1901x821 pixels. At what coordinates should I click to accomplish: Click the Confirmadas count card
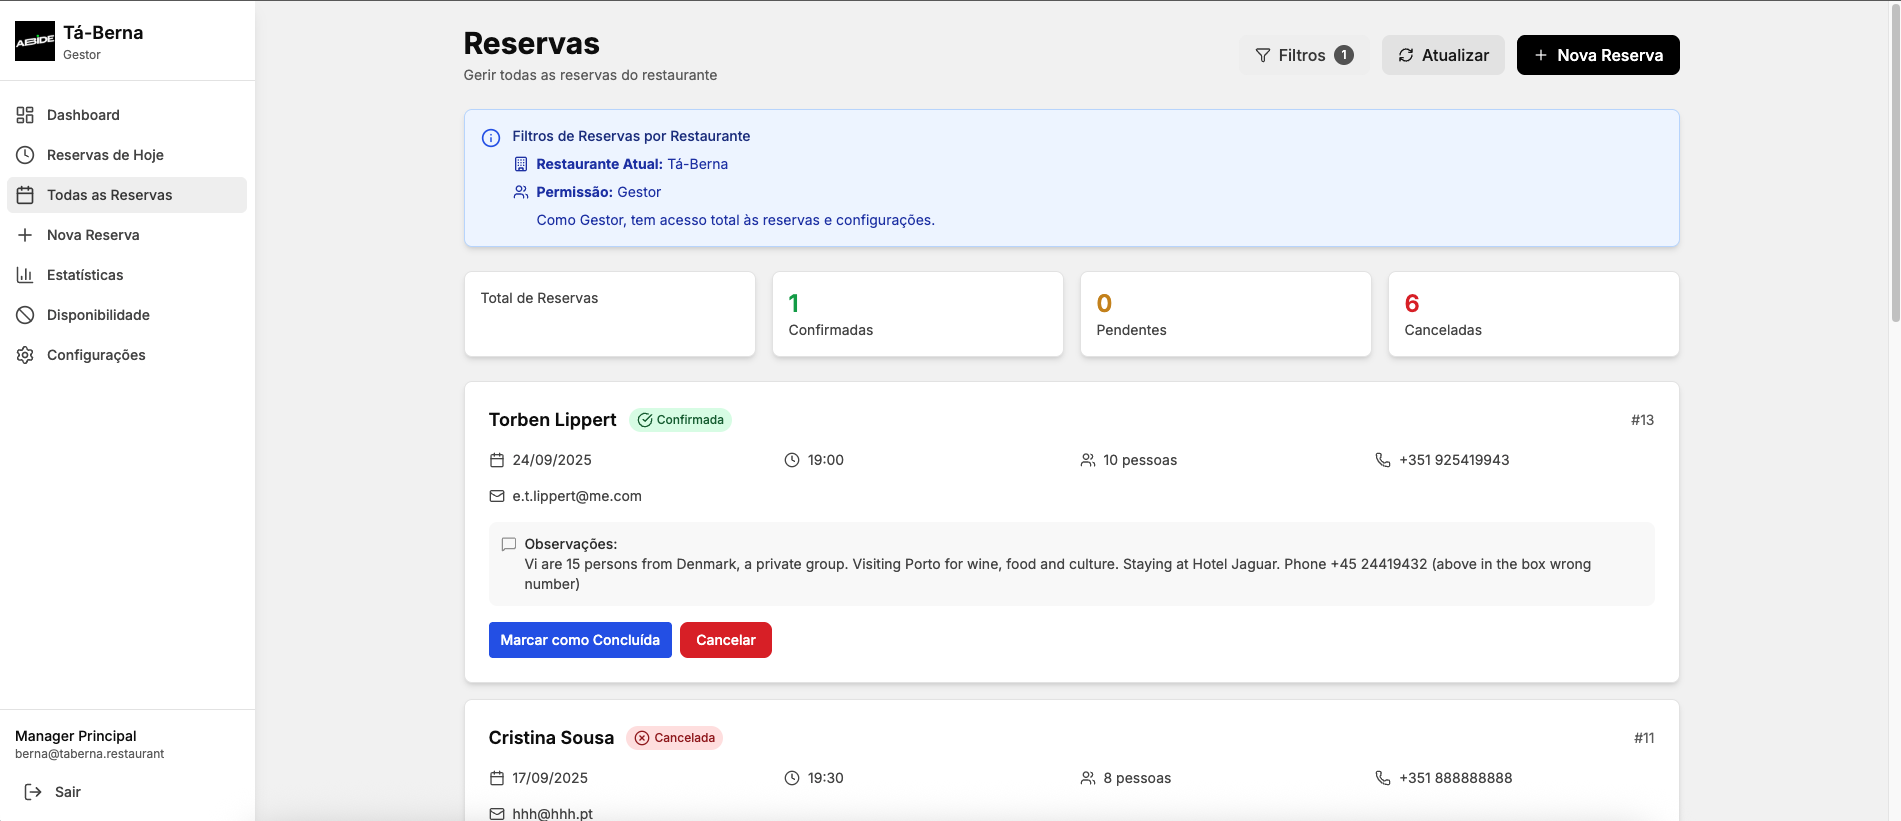[x=917, y=314]
